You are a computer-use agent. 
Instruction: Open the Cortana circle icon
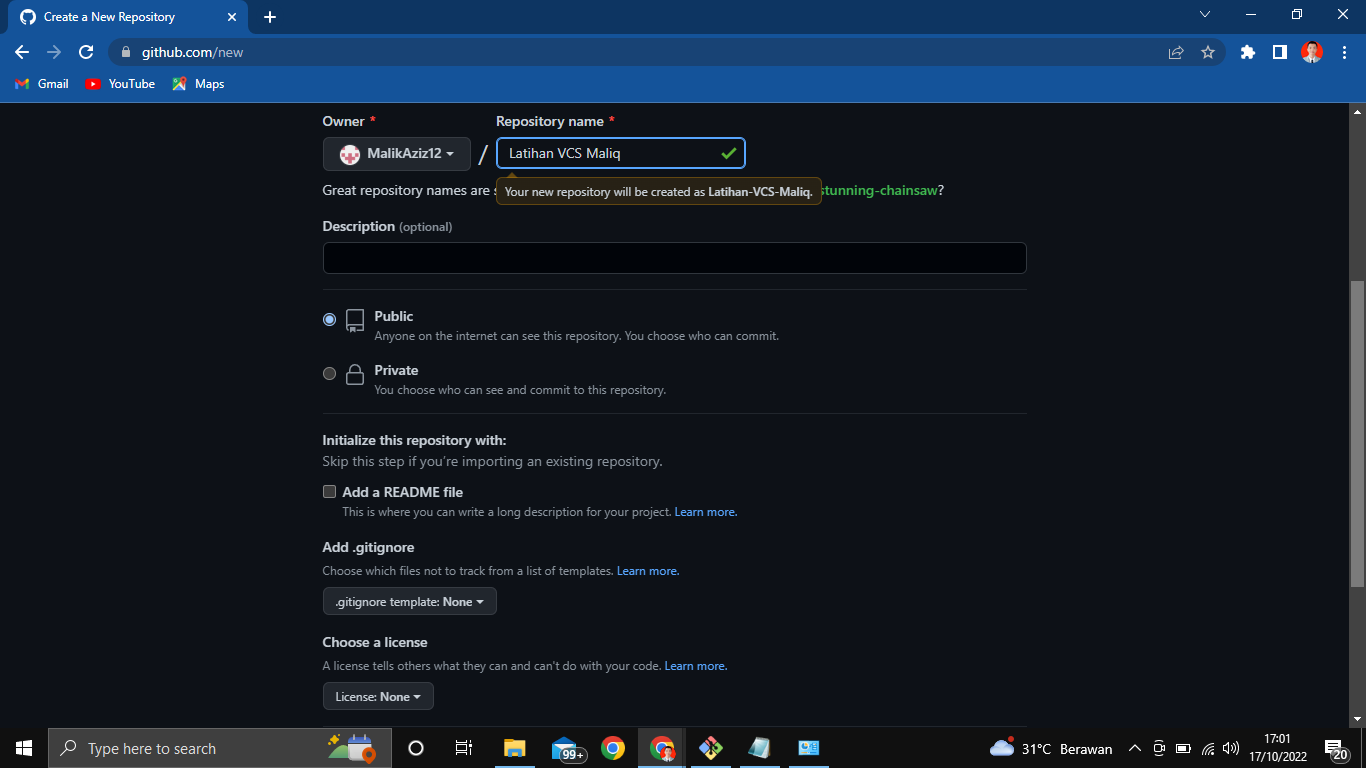[x=416, y=748]
